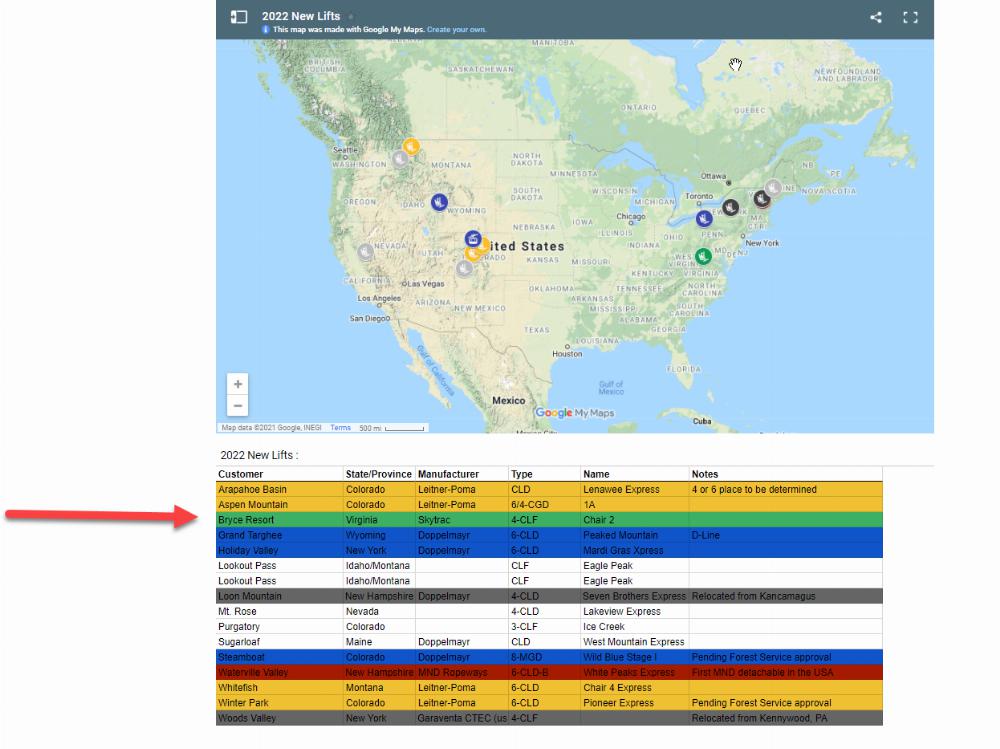Screen dimensions: 1000x749
Task: Select the 'Bryce Resort' customer cell
Action: pos(280,520)
